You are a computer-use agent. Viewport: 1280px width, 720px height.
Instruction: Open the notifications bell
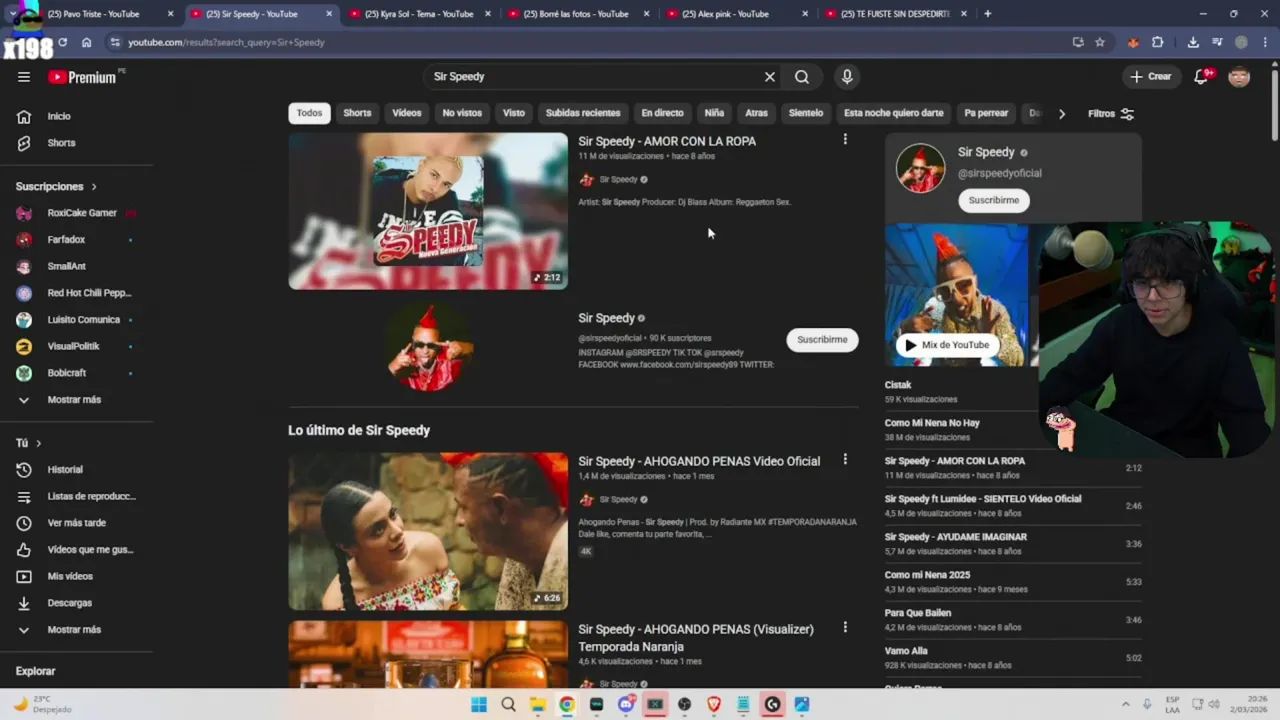point(1202,77)
